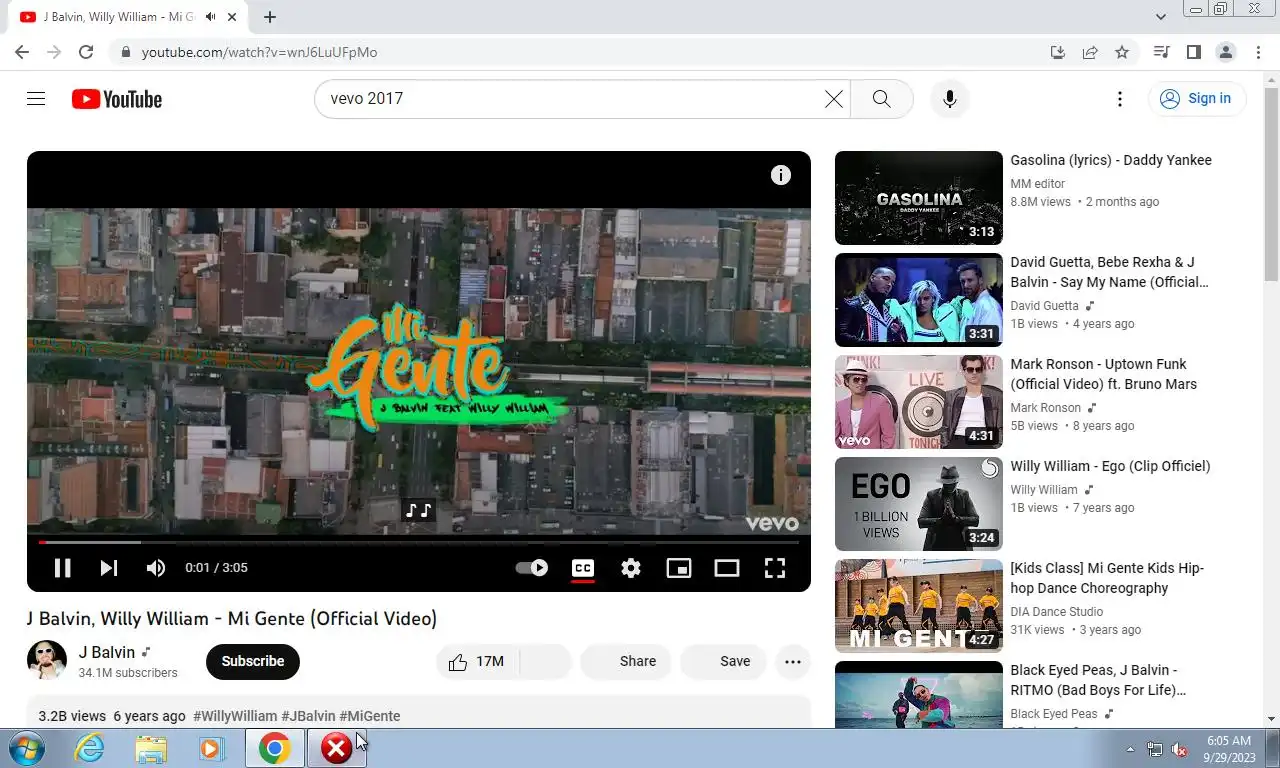Screen dimensions: 1280x768
Task: Click the Sign in button
Action: coord(1197,98)
